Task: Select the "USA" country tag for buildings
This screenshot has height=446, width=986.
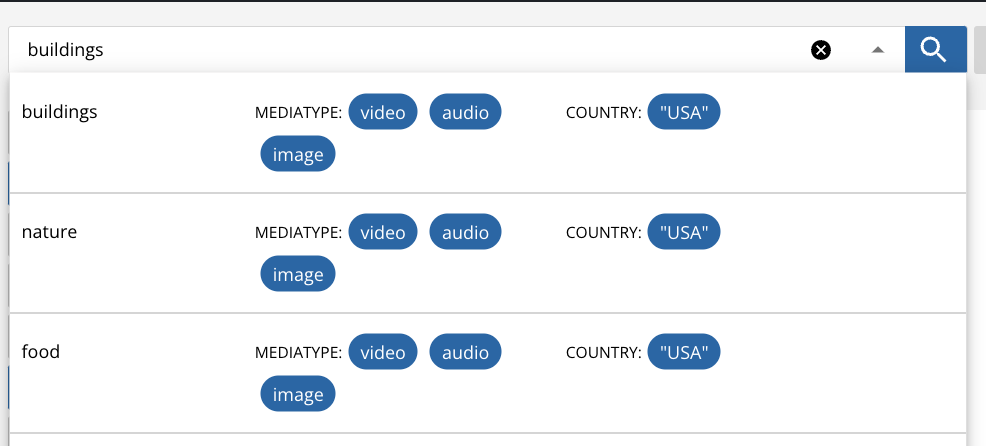Action: pyautogui.click(x=684, y=113)
